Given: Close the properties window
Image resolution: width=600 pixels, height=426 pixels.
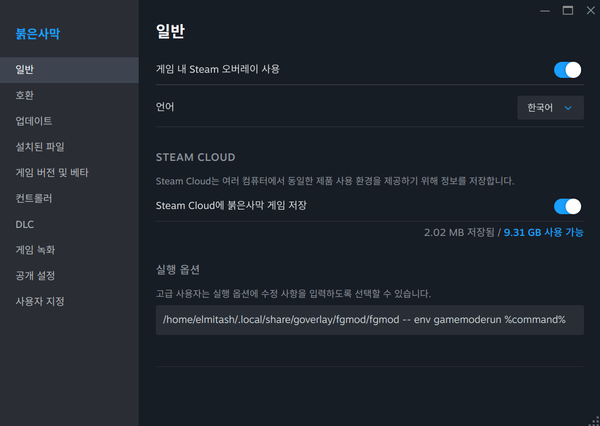Looking at the screenshot, I should coord(591,11).
